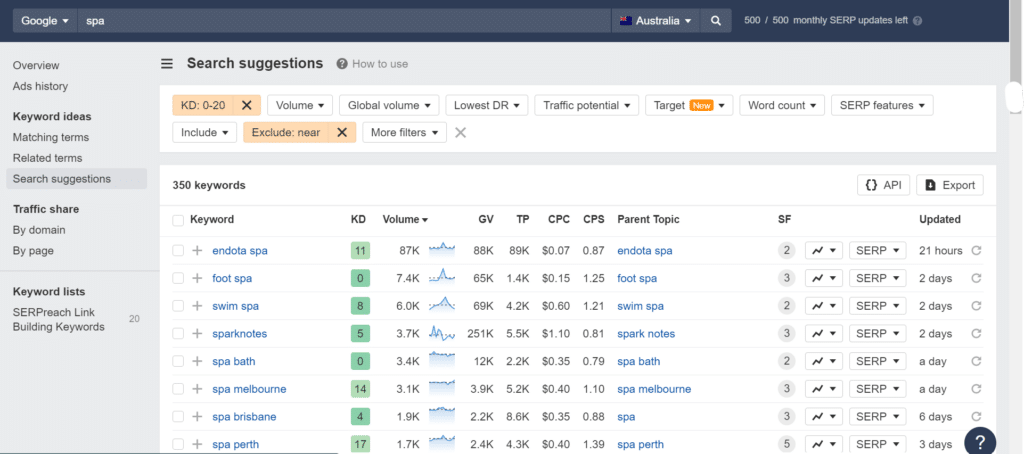Open the More filters dropdown
Image resolution: width=1024 pixels, height=454 pixels.
404,133
